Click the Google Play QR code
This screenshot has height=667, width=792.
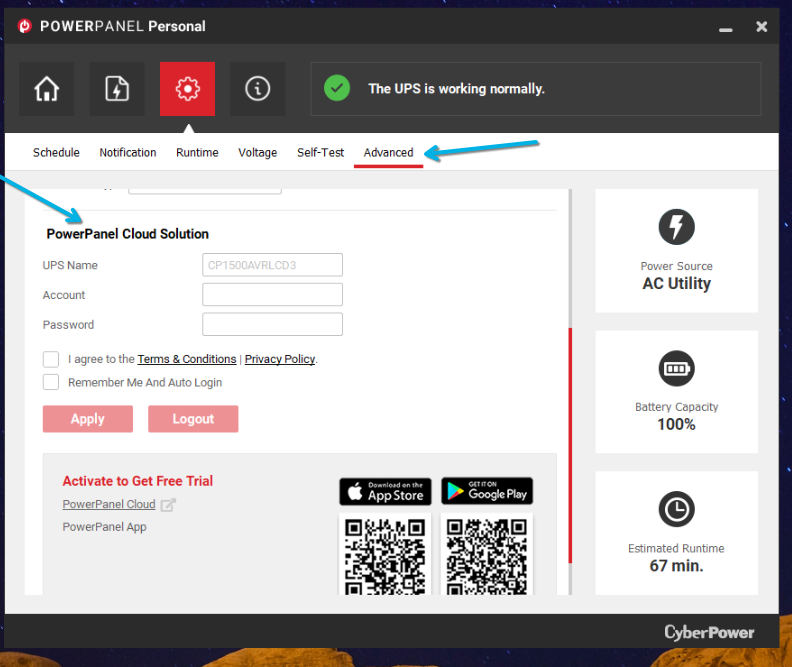[487, 554]
